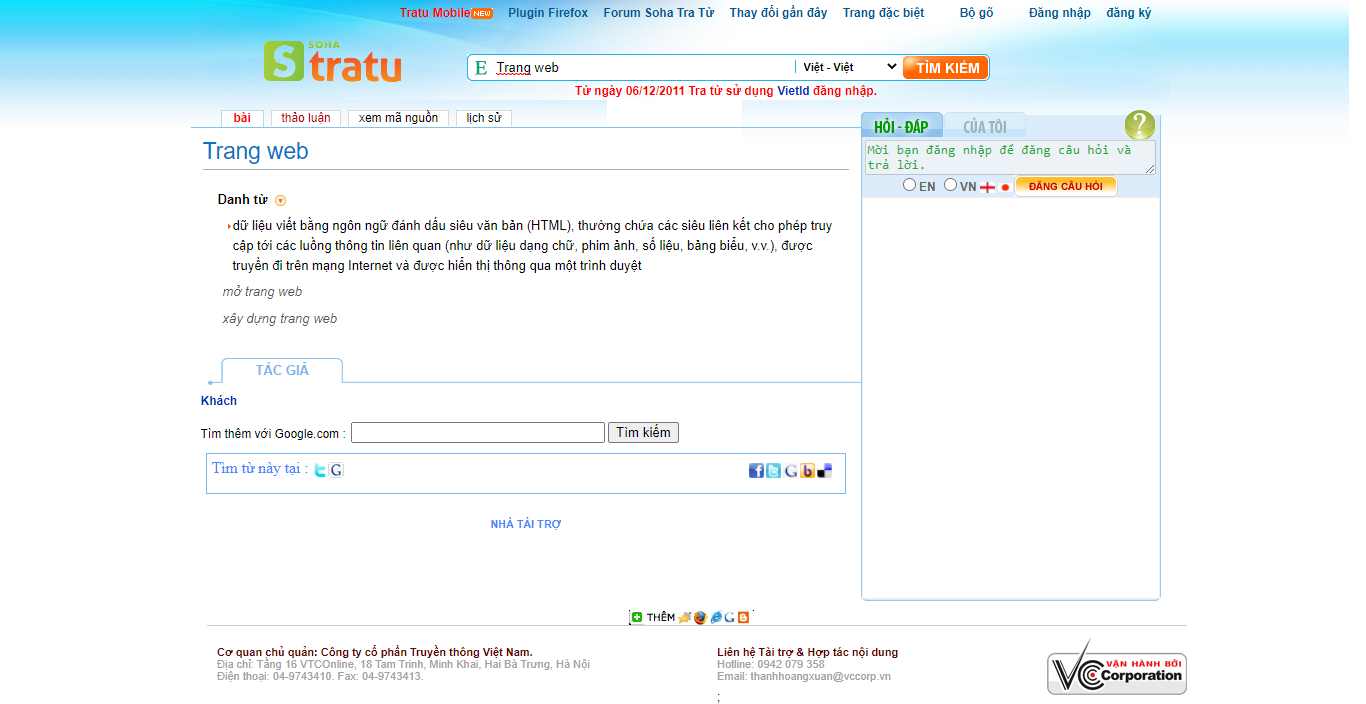The image size is (1366, 704).
Task: Click the Bing share icon
Action: [x=807, y=469]
